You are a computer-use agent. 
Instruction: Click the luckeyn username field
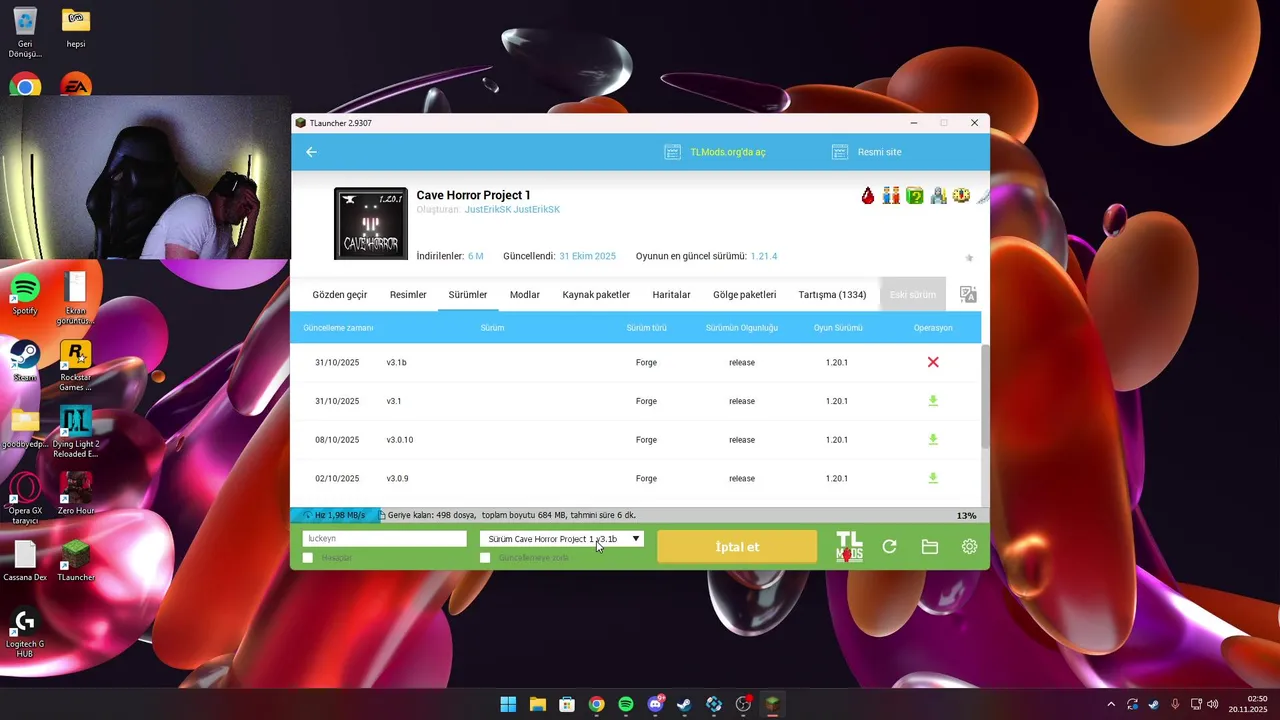(x=384, y=538)
